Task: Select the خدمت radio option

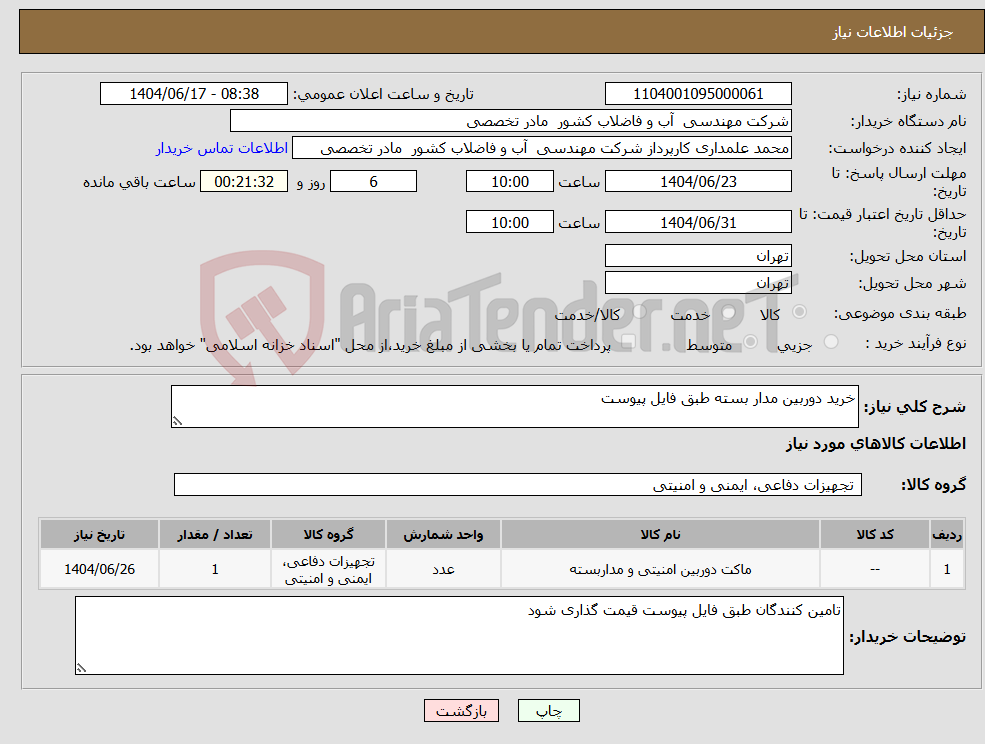Action: click(729, 311)
